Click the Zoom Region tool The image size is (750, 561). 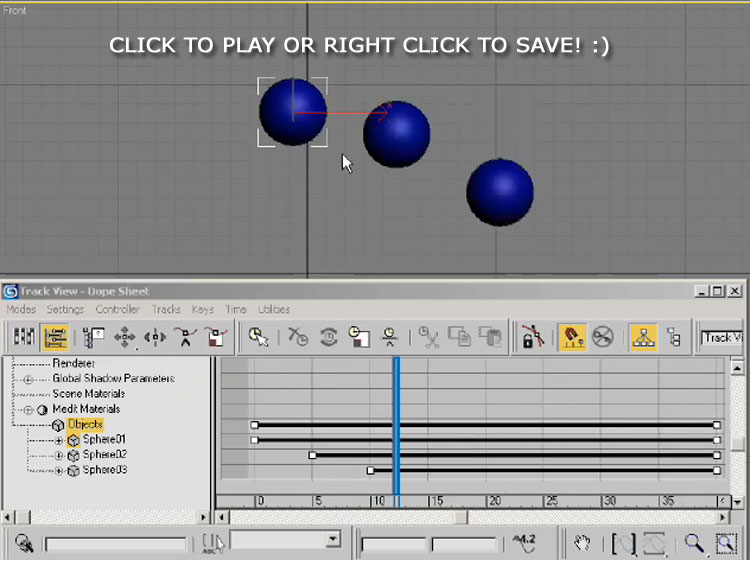(x=725, y=543)
